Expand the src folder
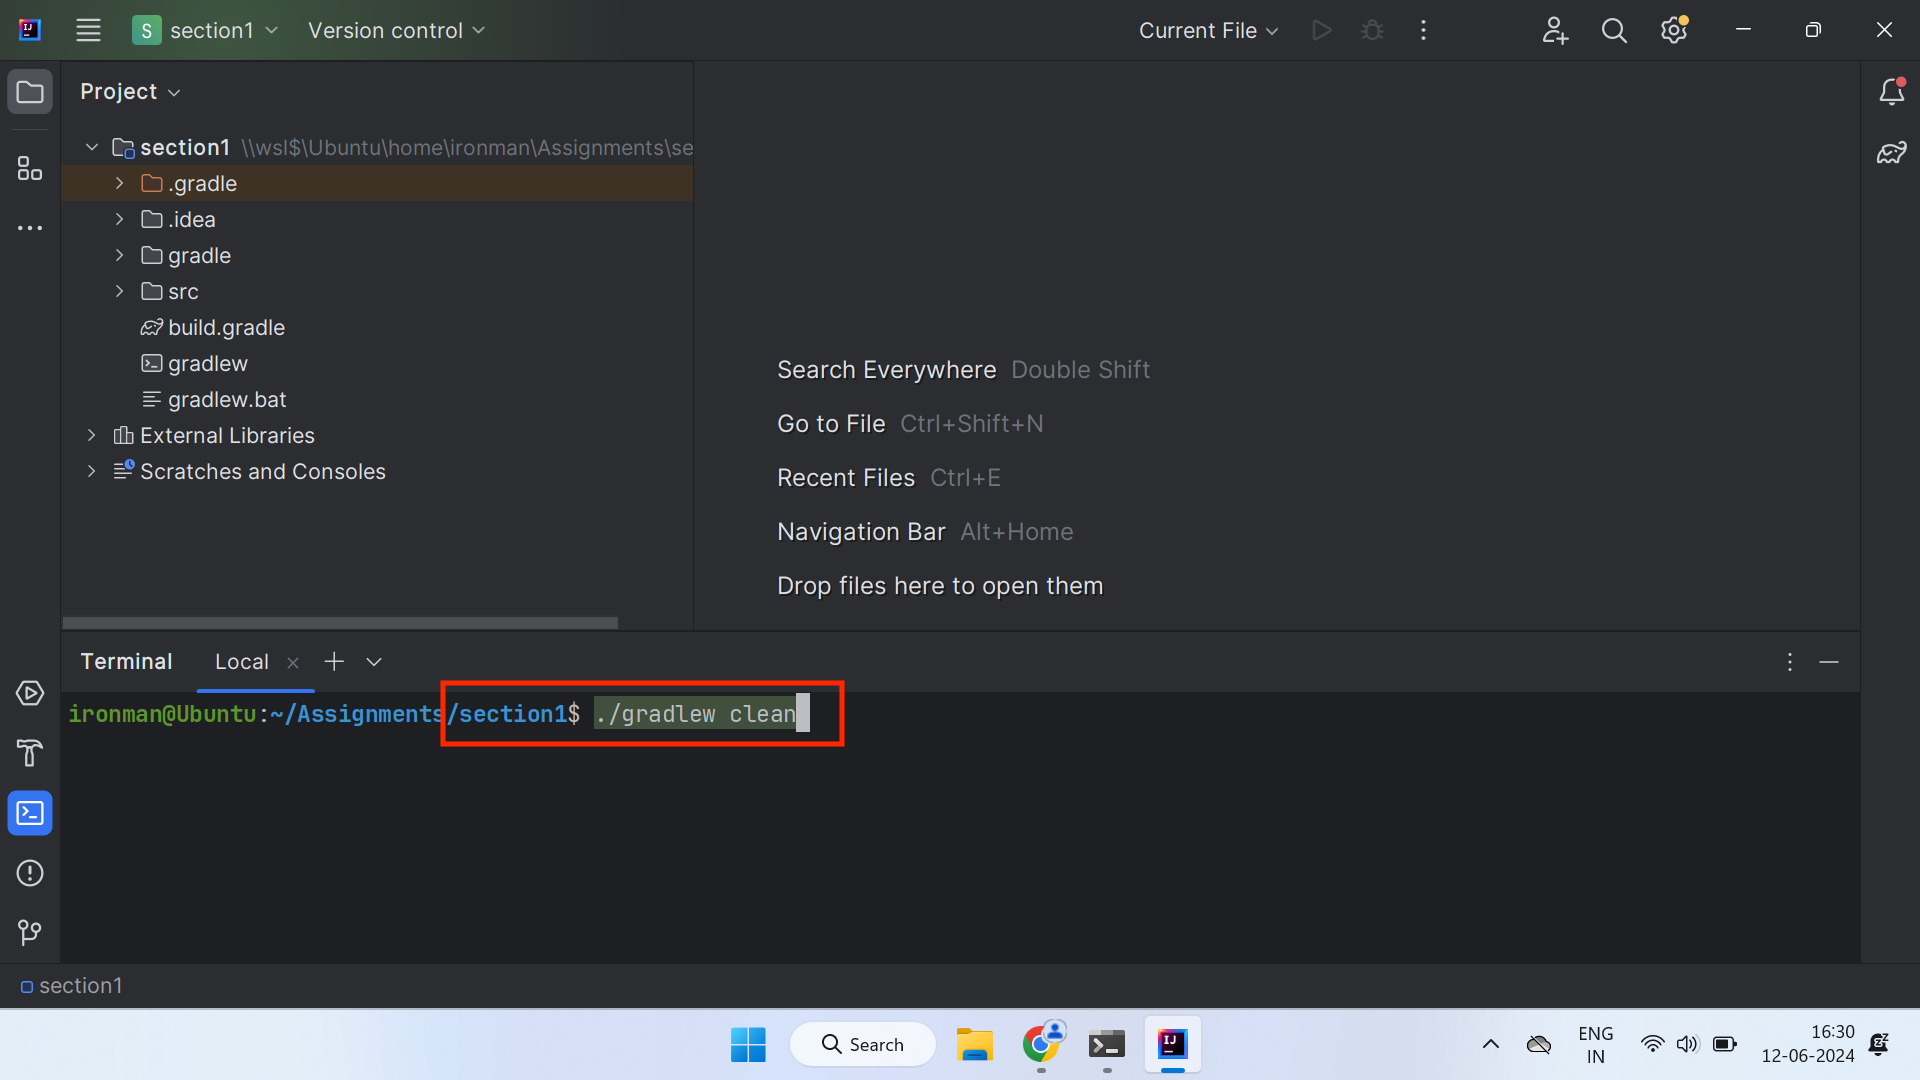This screenshot has width=1920, height=1080. click(x=120, y=292)
